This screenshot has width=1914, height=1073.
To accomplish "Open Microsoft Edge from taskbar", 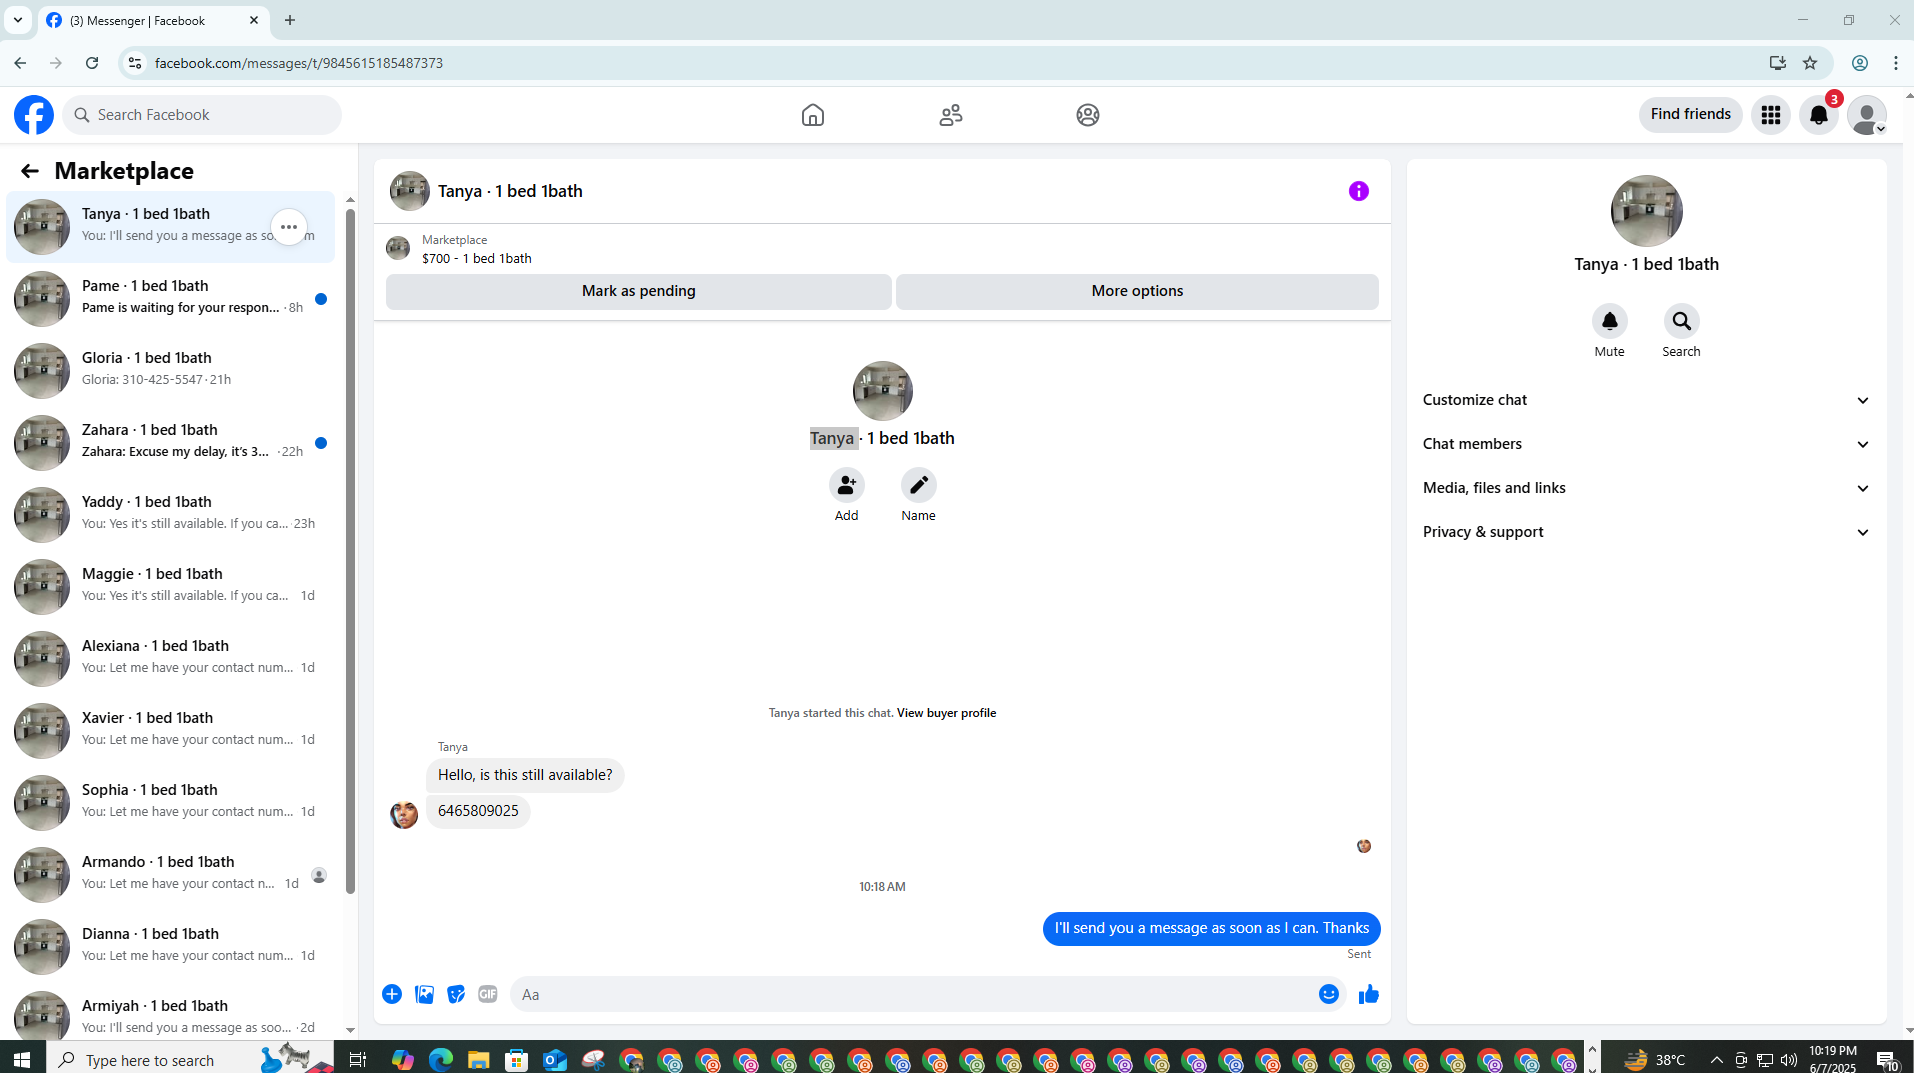I will point(440,1059).
